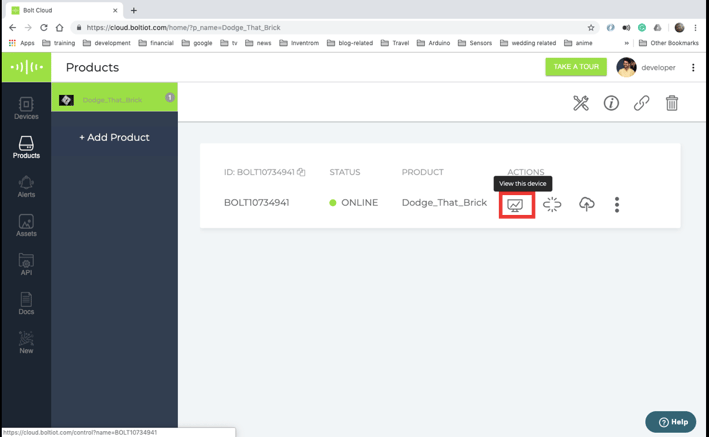Viewport: 709px width, 437px height.
Task: Open the tv bookmarks folder
Action: [229, 43]
